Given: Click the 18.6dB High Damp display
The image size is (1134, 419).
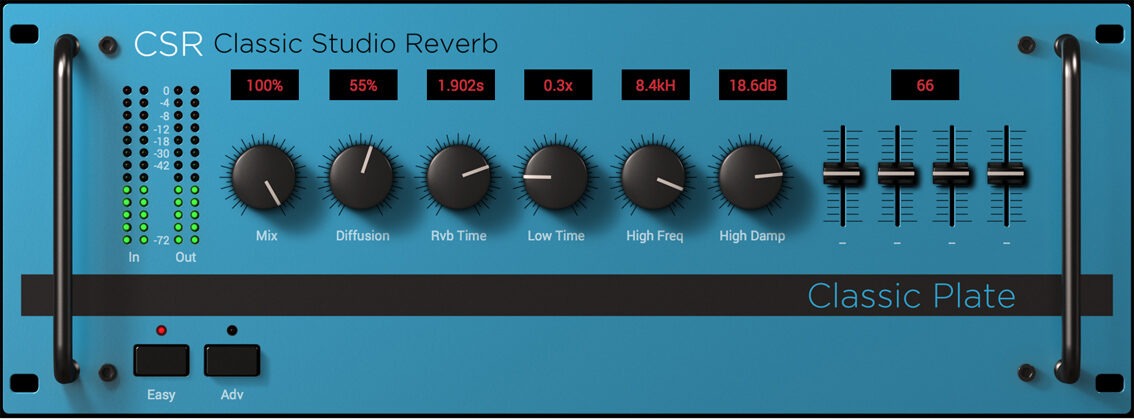Looking at the screenshot, I should click(752, 86).
